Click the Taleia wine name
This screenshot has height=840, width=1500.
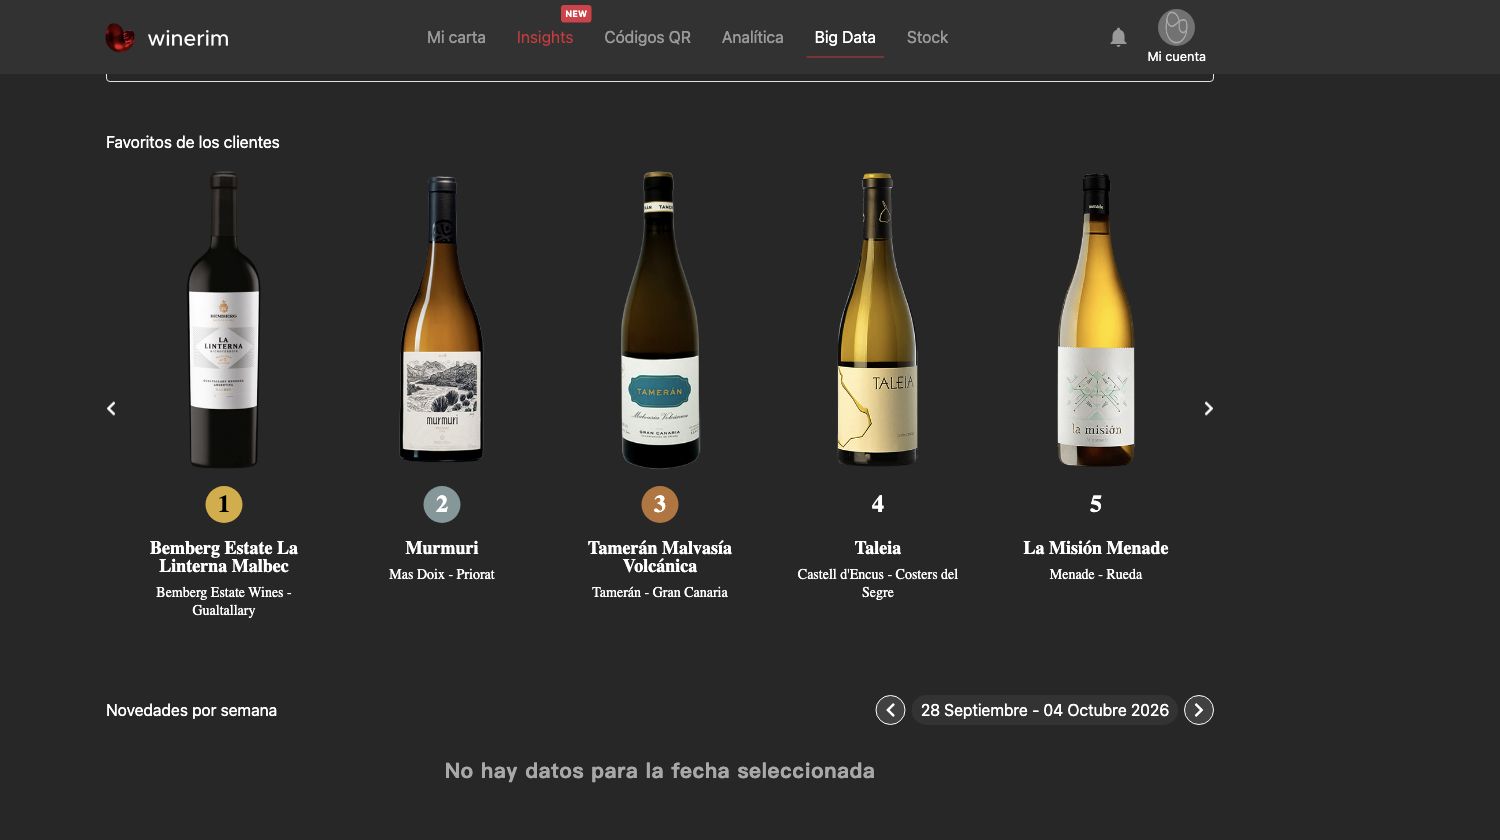coord(878,548)
